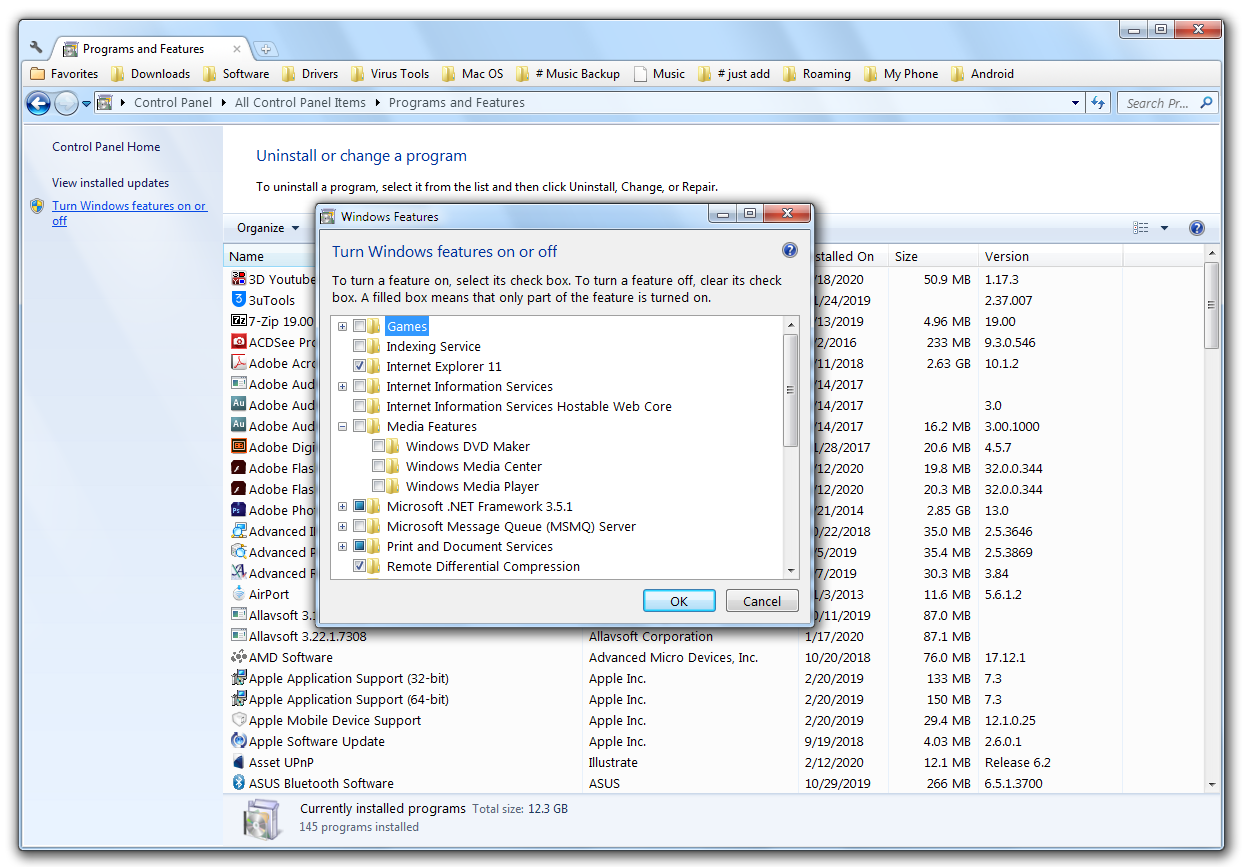The width and height of the screenshot is (1244, 867).
Task: Enable the Windows Media Center checkbox
Action: [x=378, y=466]
